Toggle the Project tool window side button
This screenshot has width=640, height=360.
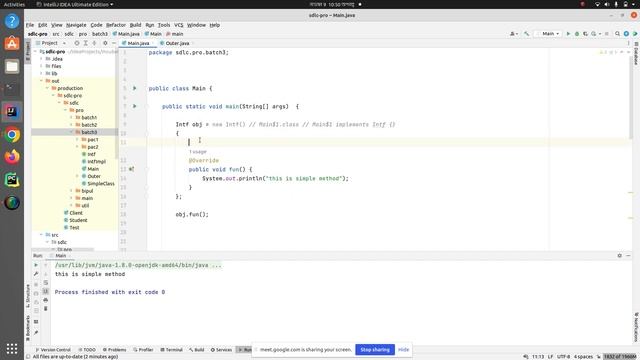click(28, 51)
